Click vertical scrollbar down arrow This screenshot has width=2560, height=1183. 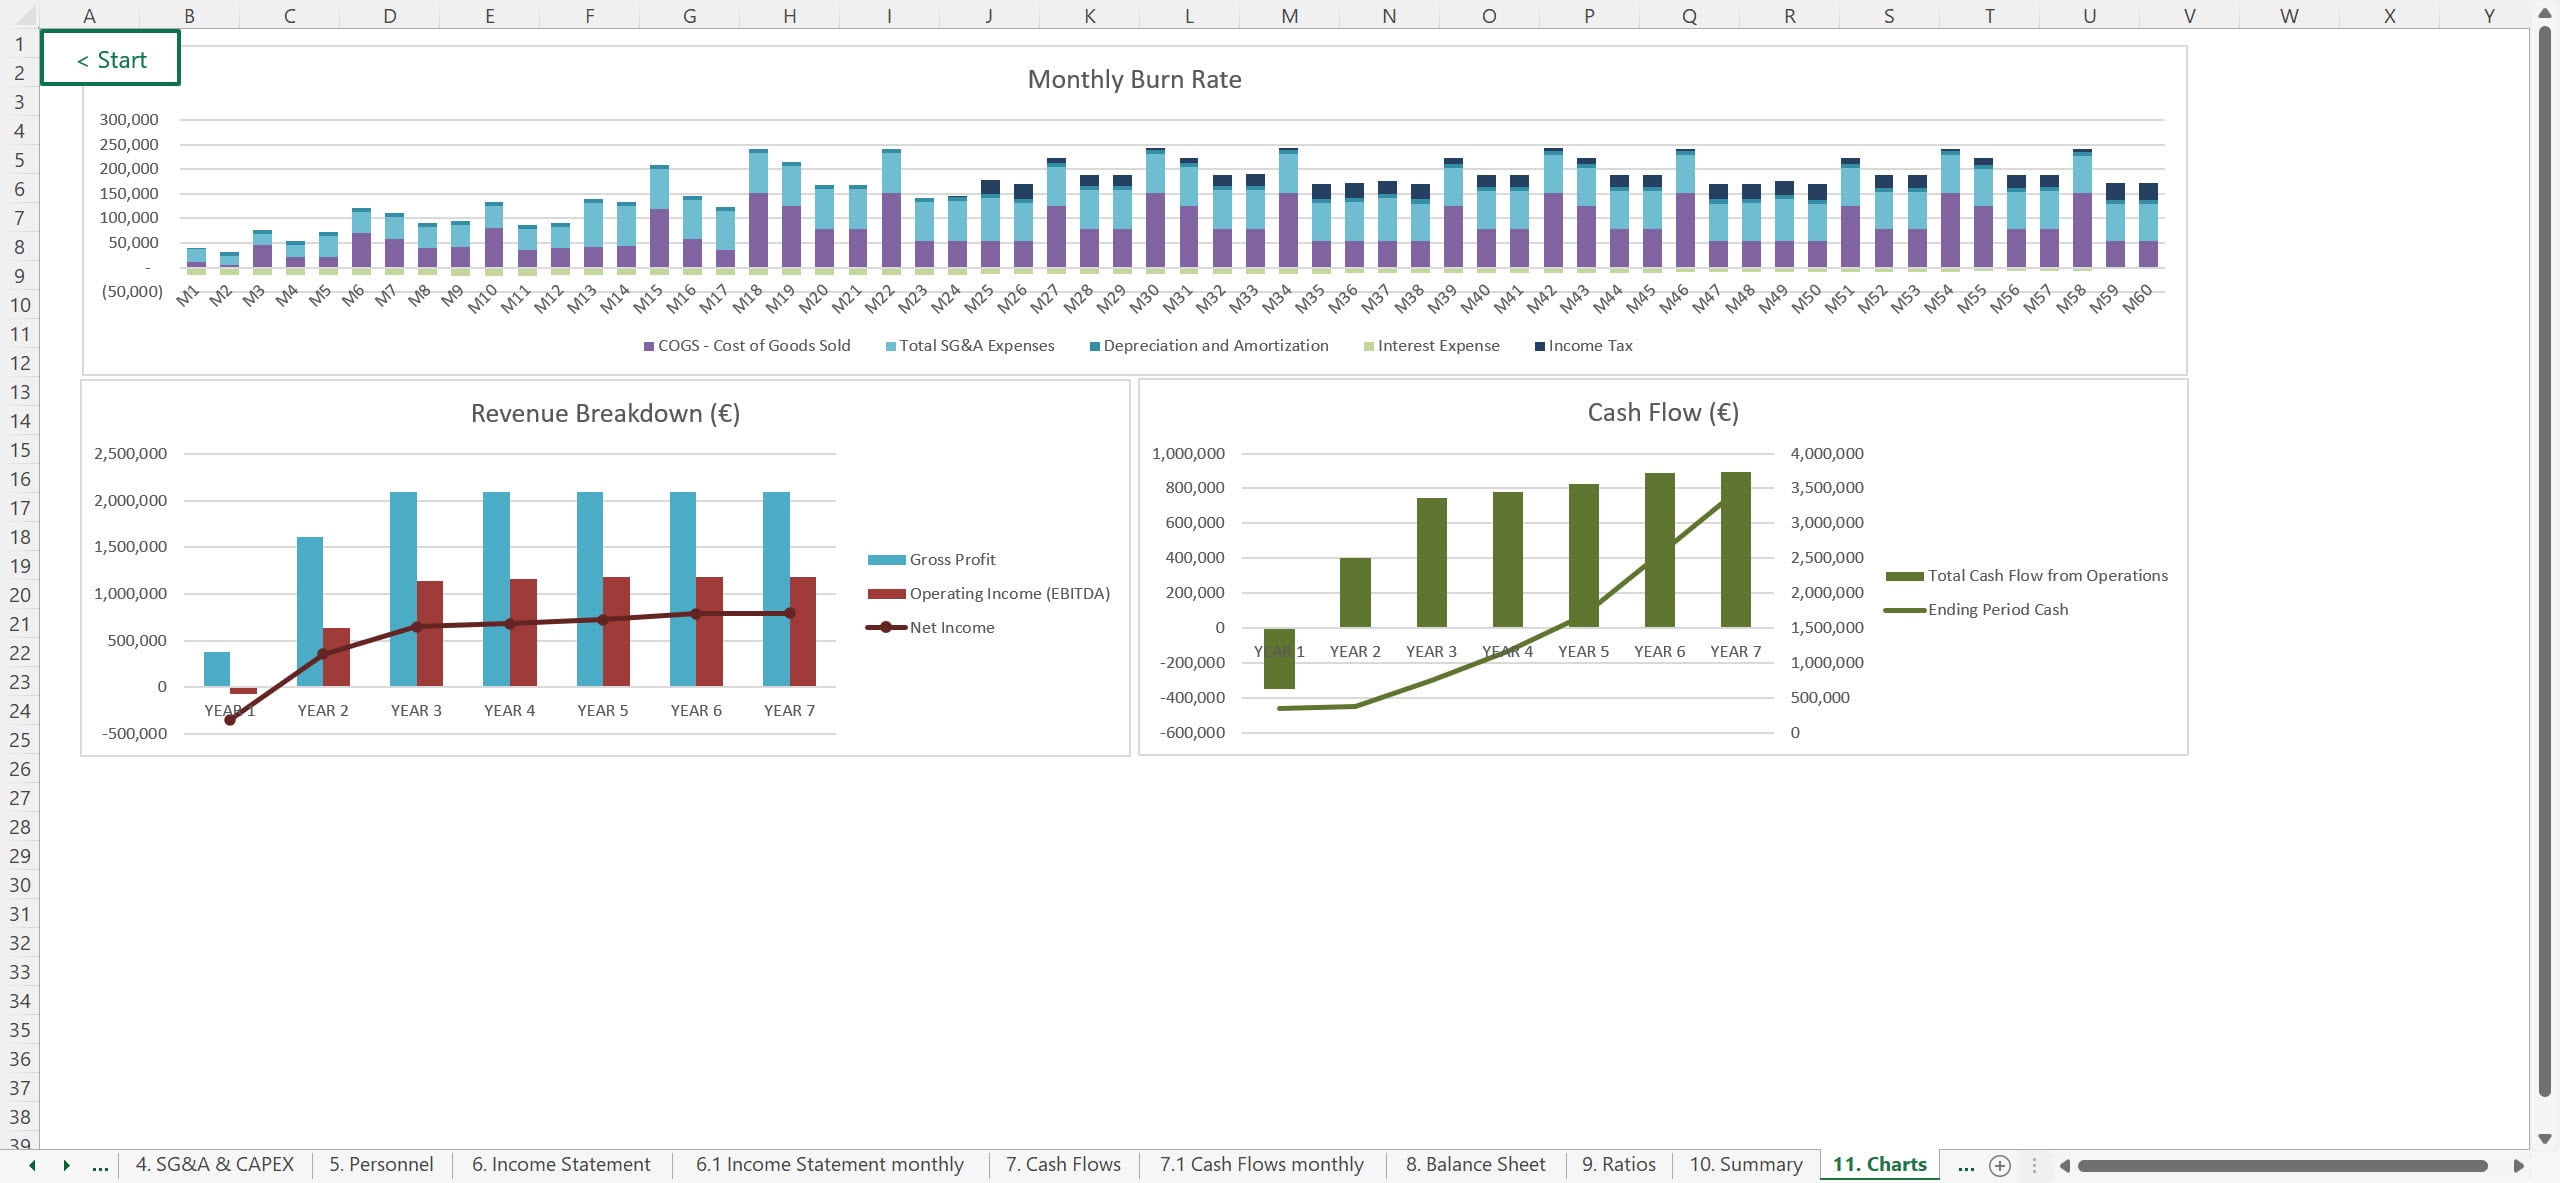pos(2545,1139)
